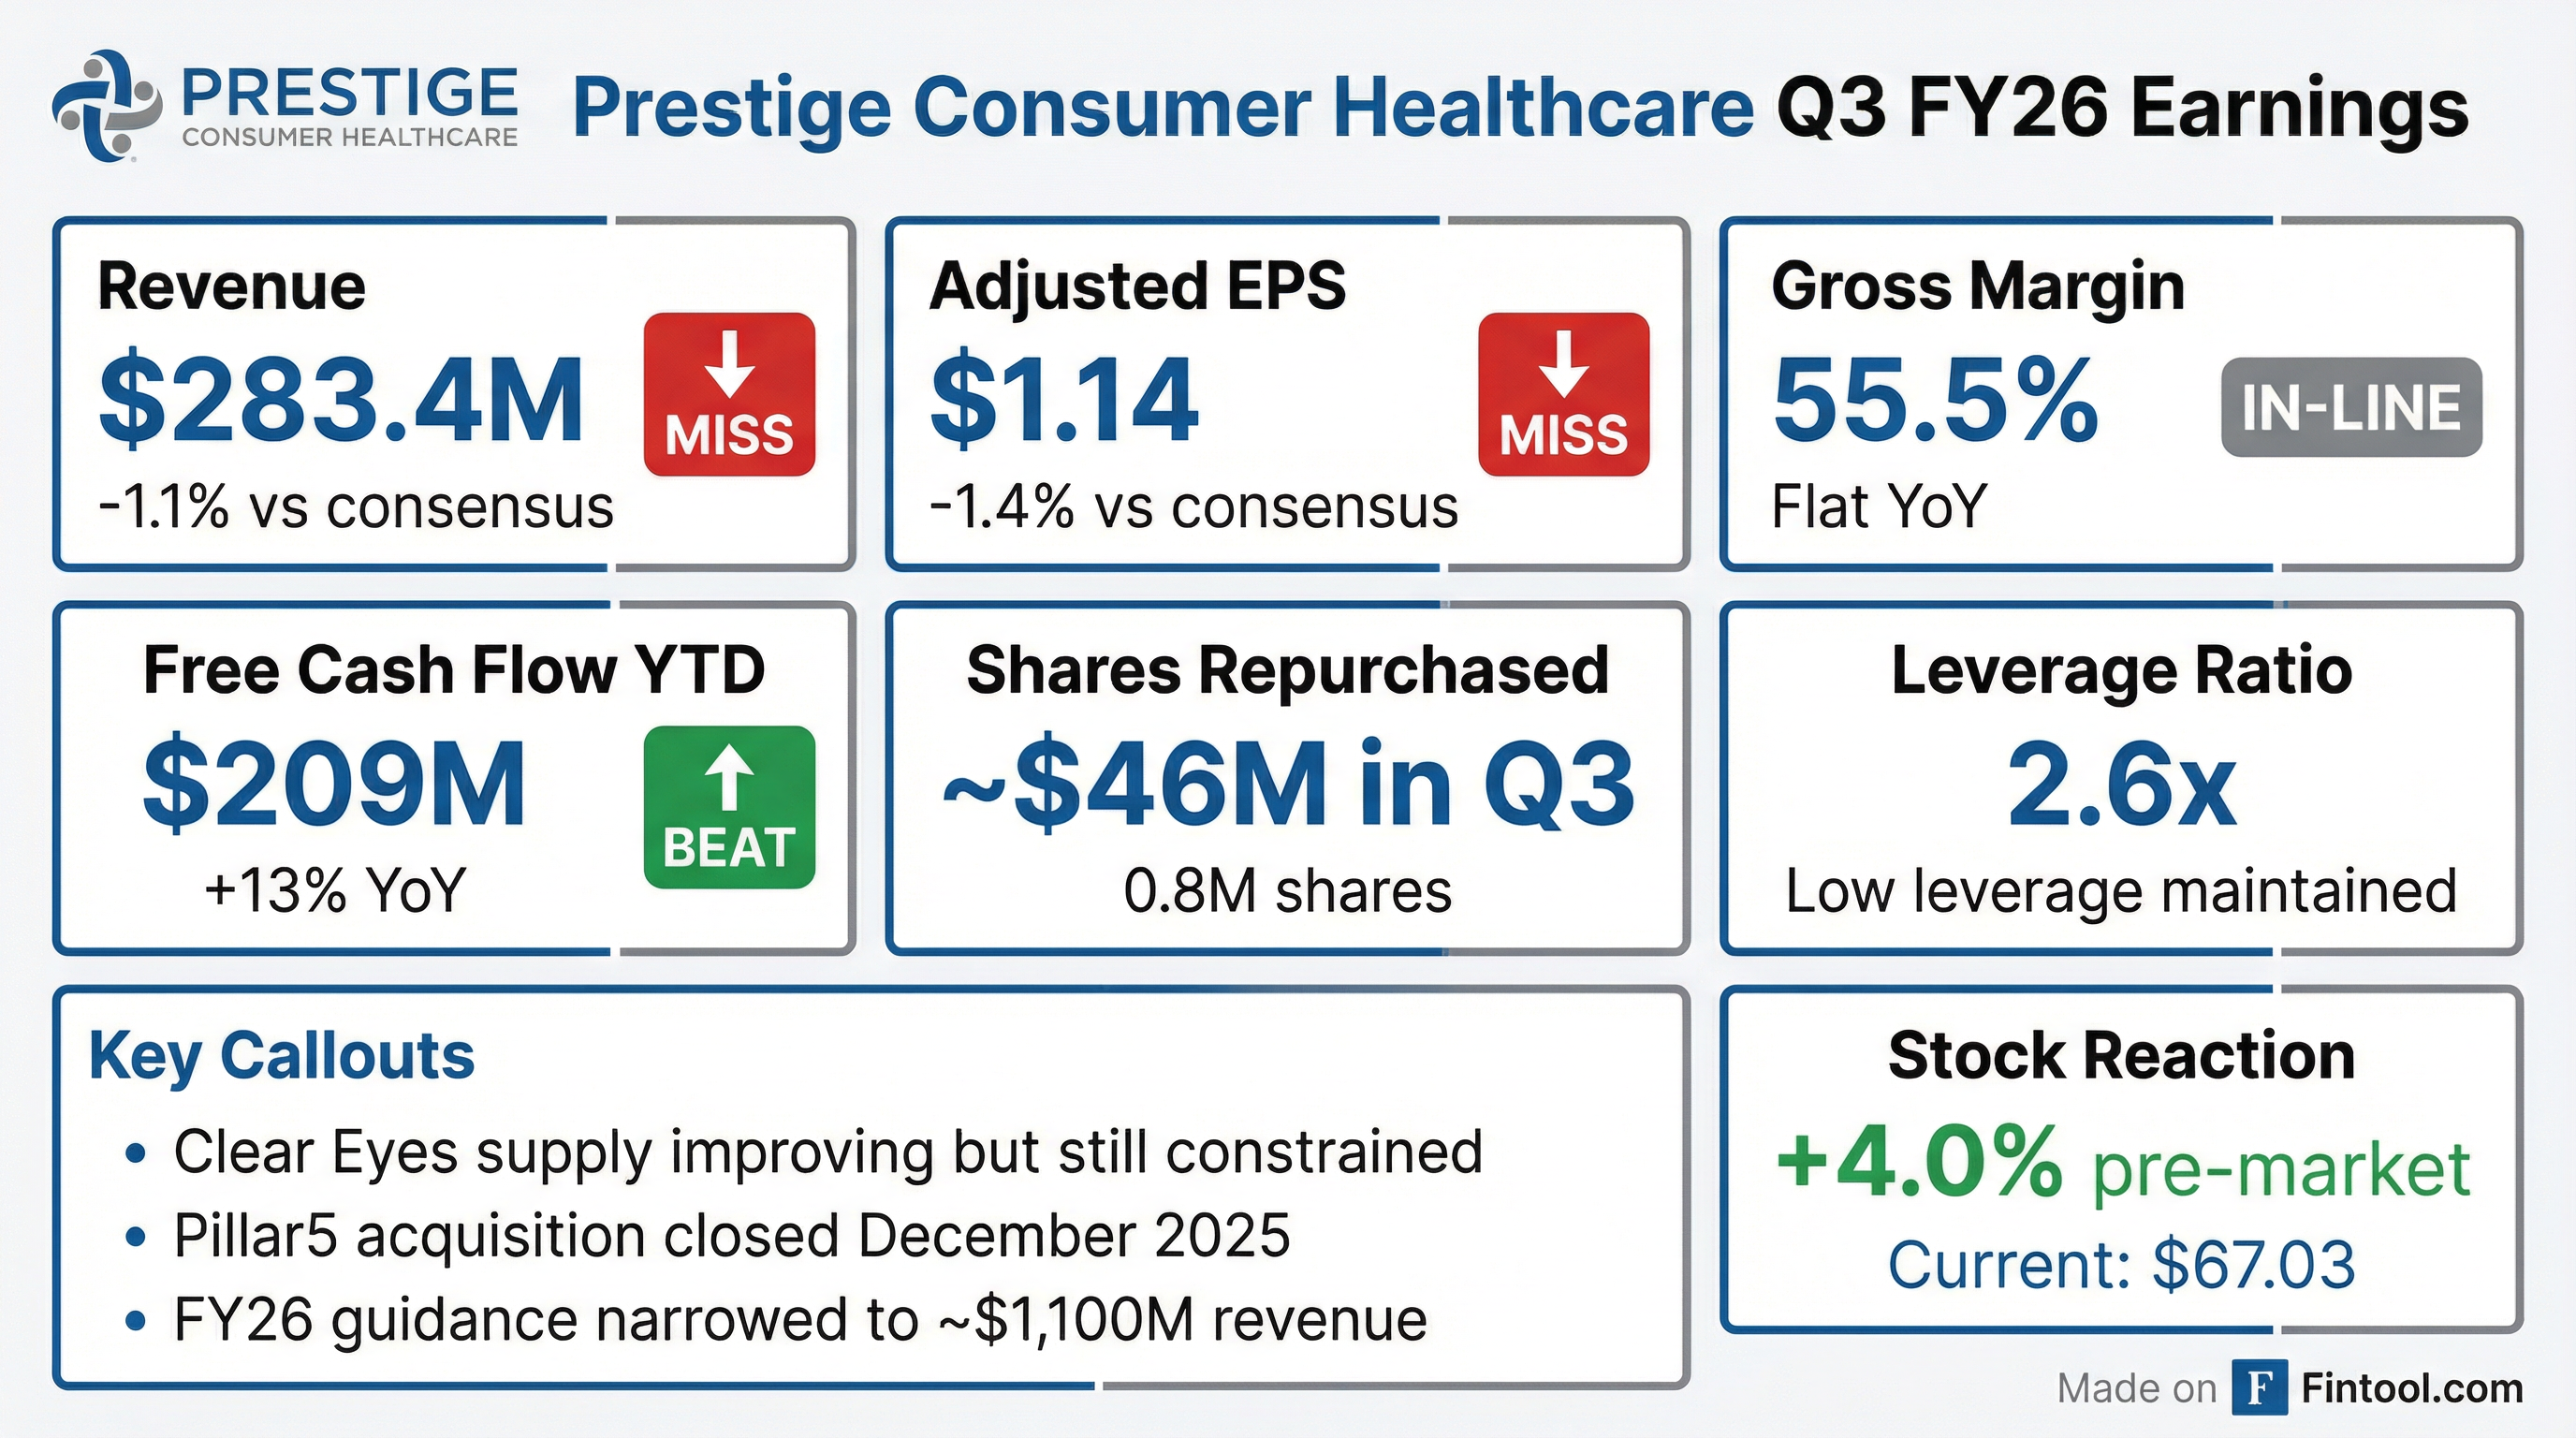Click the Prestige Consumer Healthcare logo icon

point(106,106)
